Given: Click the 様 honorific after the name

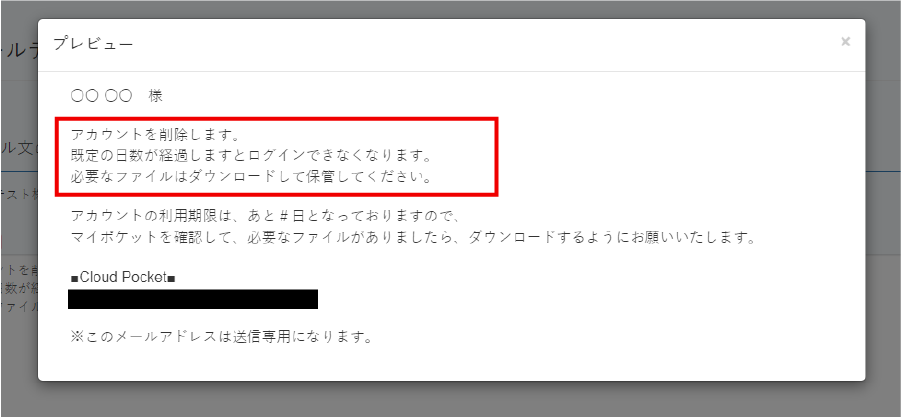Looking at the screenshot, I should pos(156,96).
